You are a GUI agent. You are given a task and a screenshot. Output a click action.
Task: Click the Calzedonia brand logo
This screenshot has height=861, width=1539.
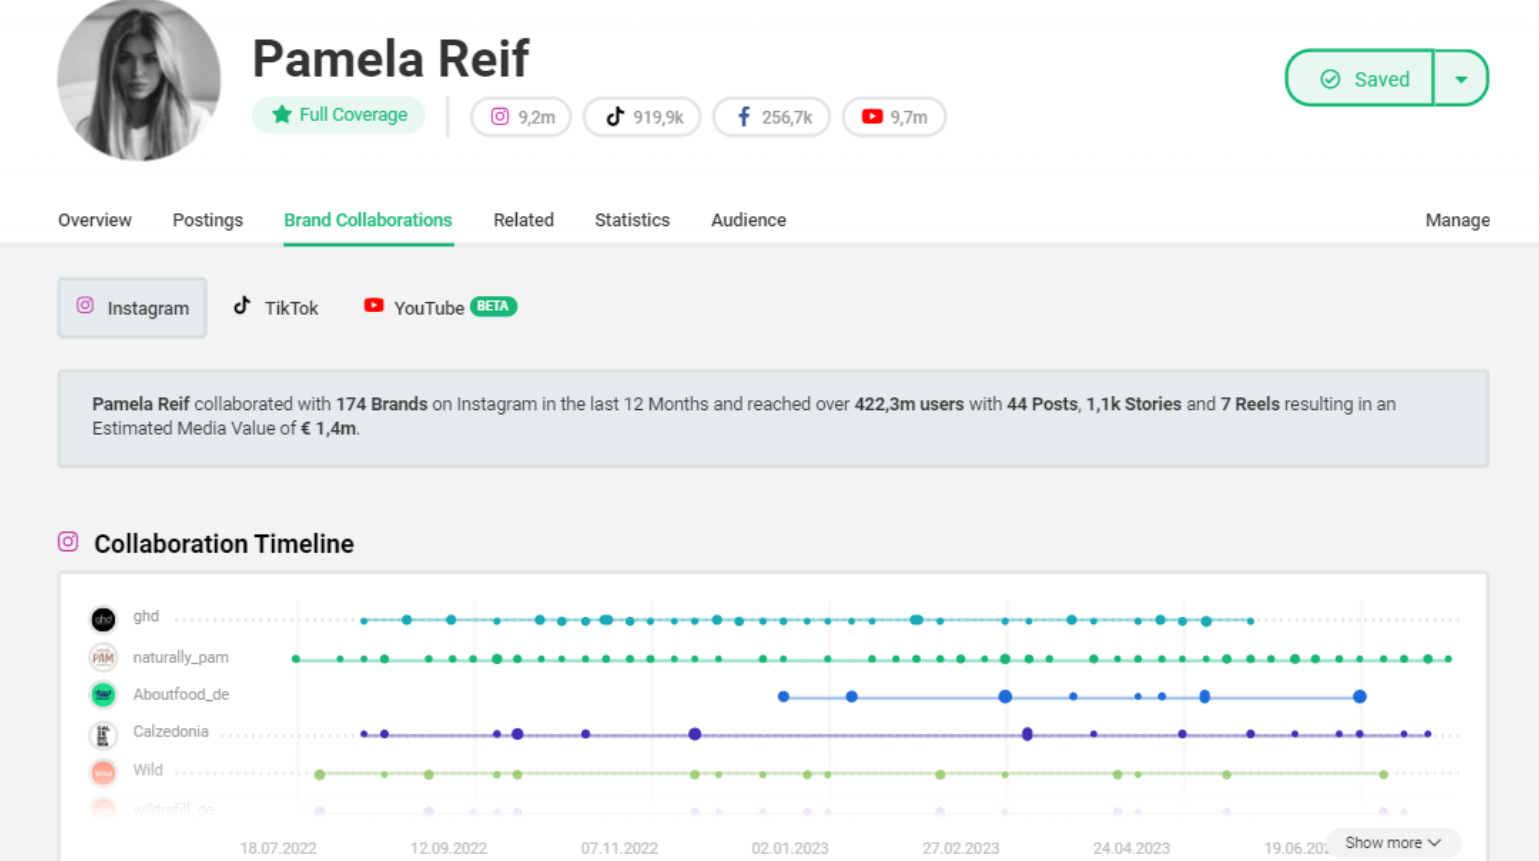coord(103,735)
